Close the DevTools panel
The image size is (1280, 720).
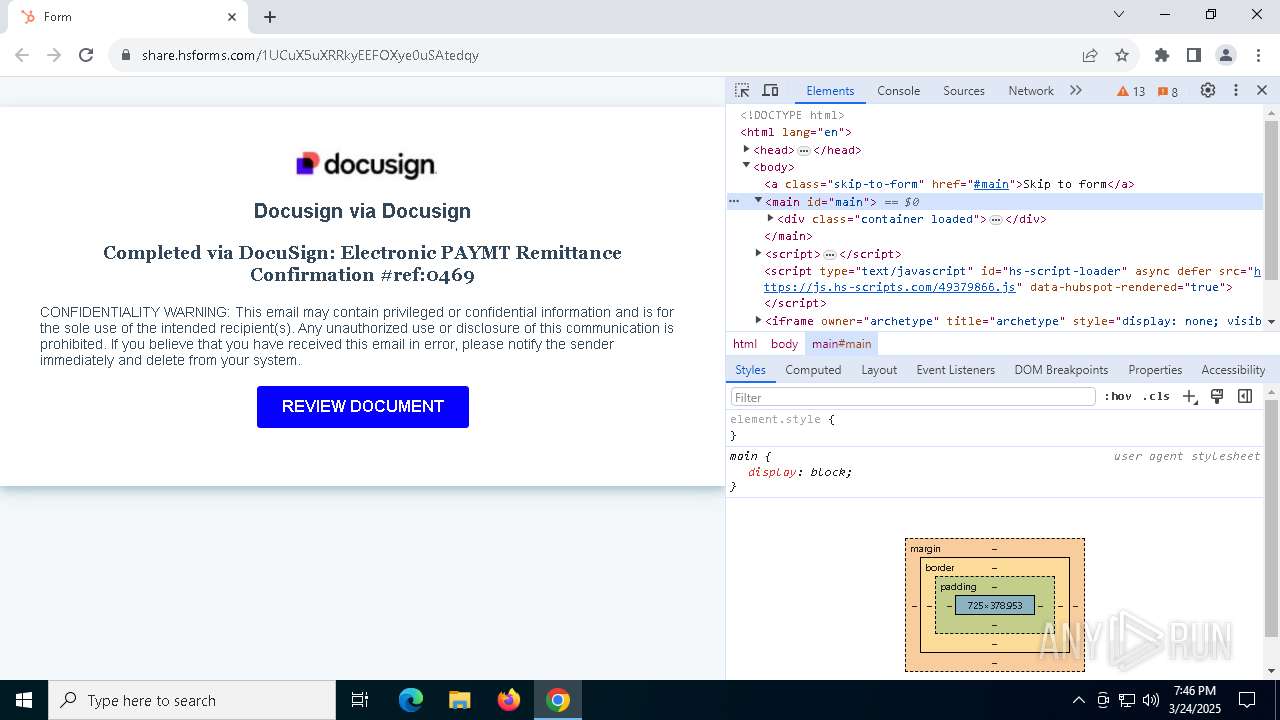[x=1262, y=90]
